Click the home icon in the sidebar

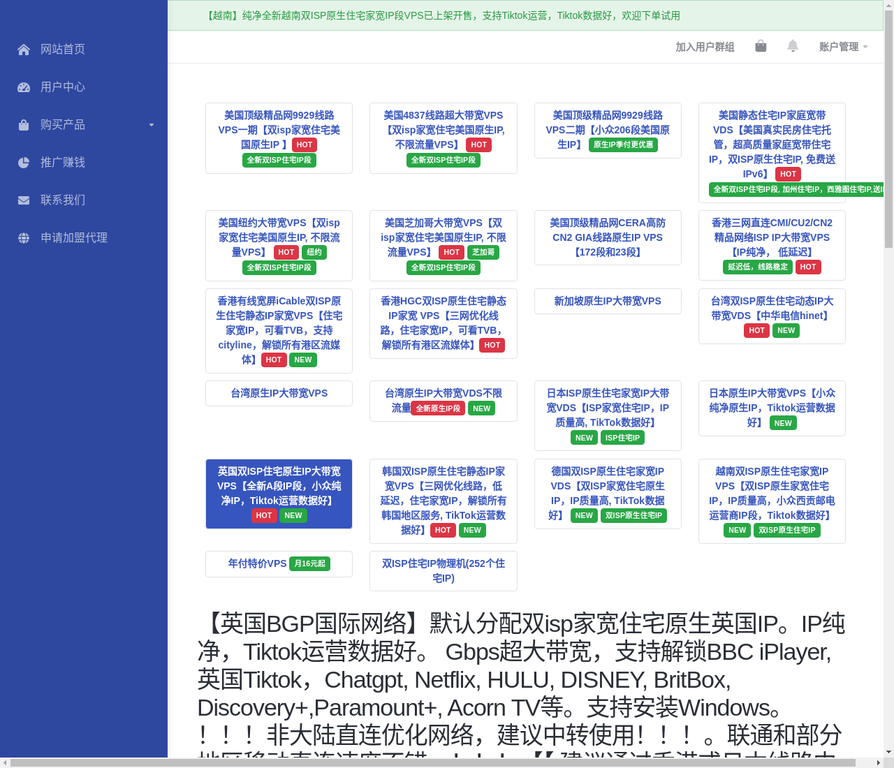click(24, 50)
